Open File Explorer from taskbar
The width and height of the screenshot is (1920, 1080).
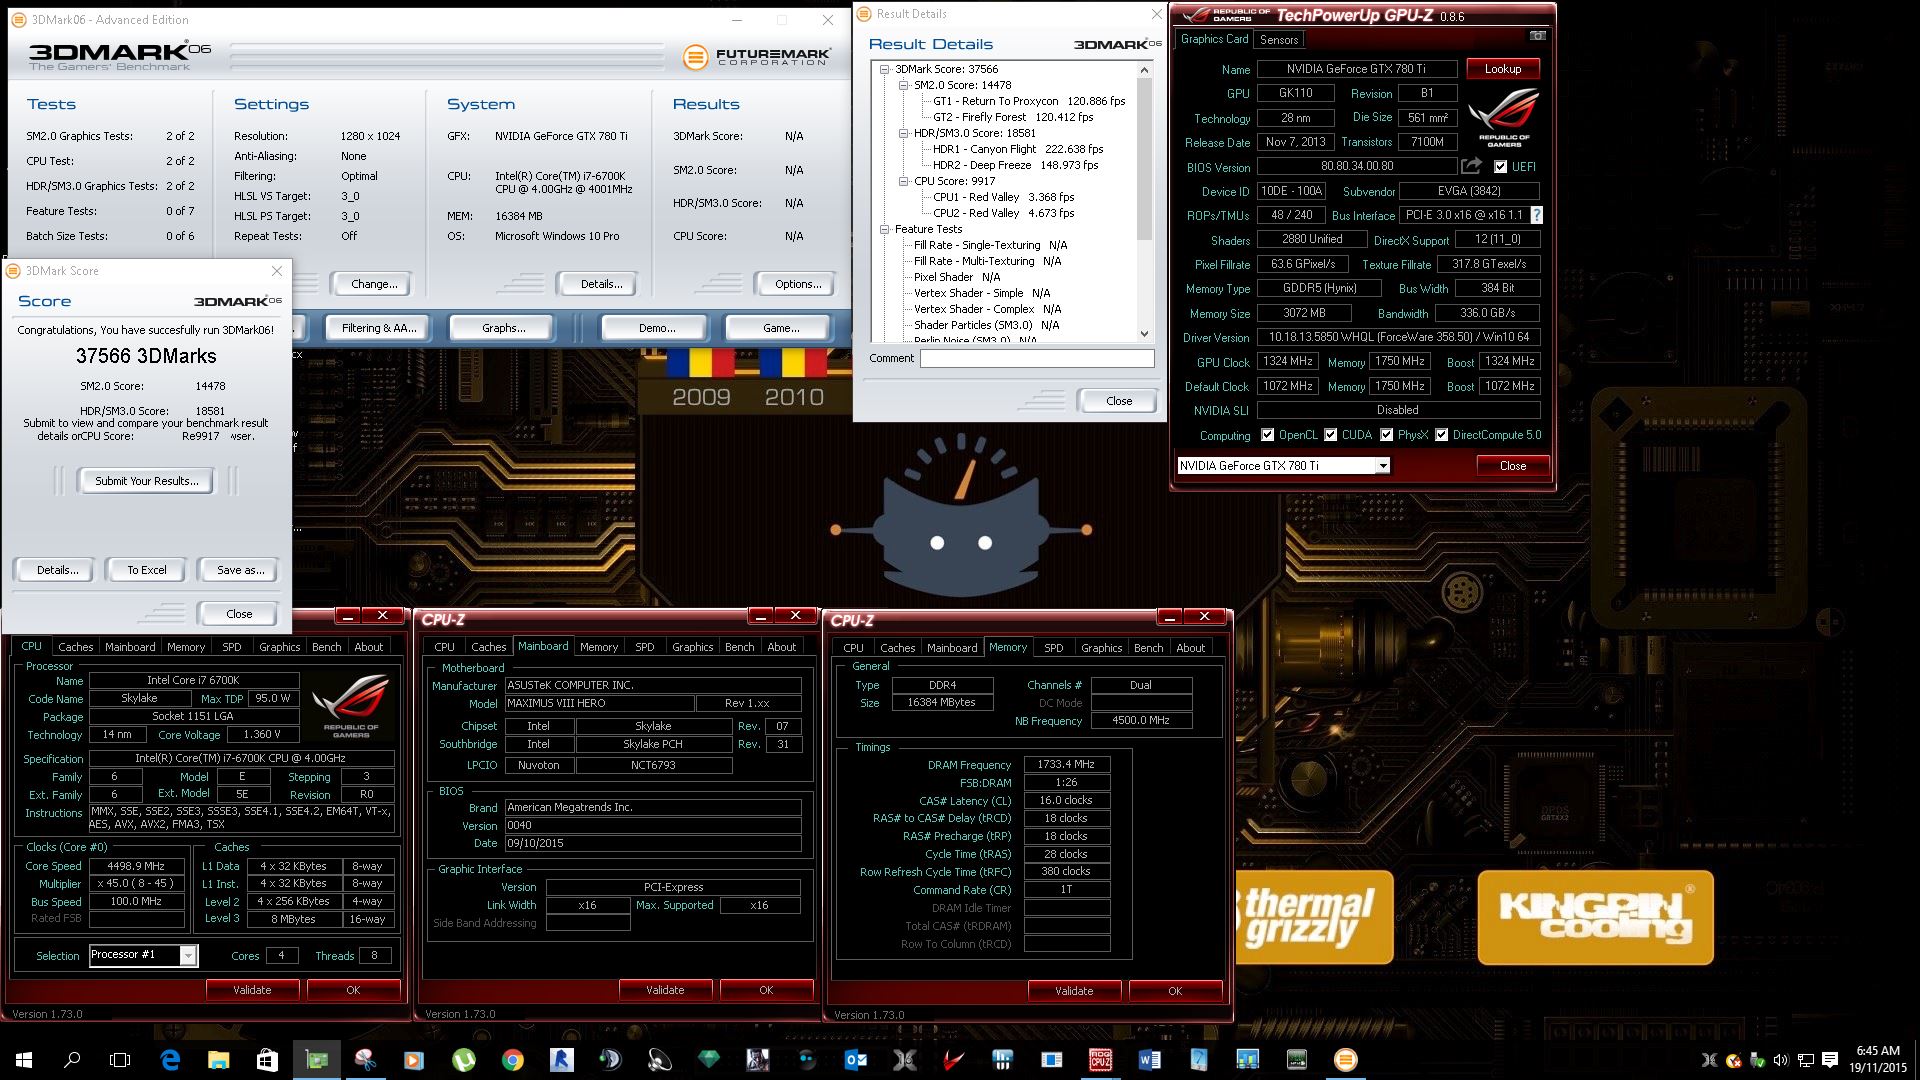coord(218,1060)
